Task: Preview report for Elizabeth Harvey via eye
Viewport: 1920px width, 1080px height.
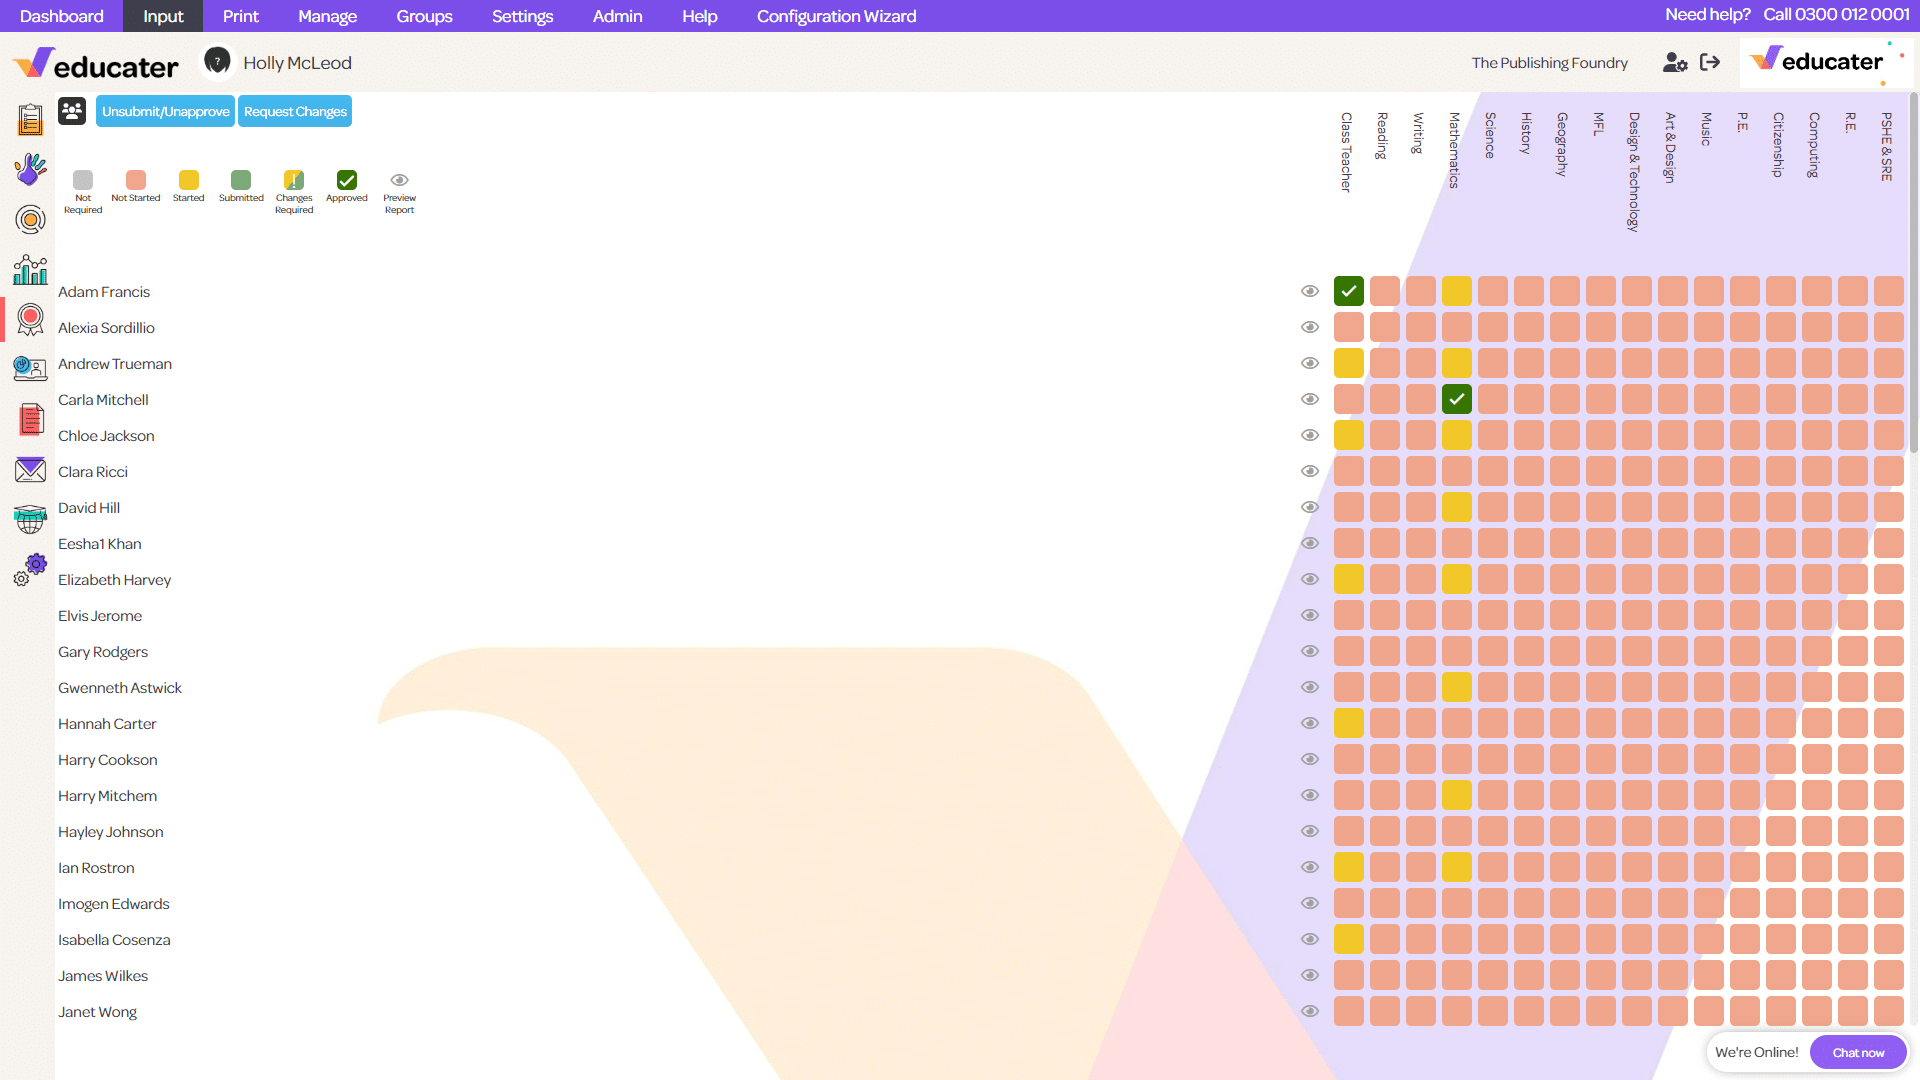Action: (x=1310, y=579)
